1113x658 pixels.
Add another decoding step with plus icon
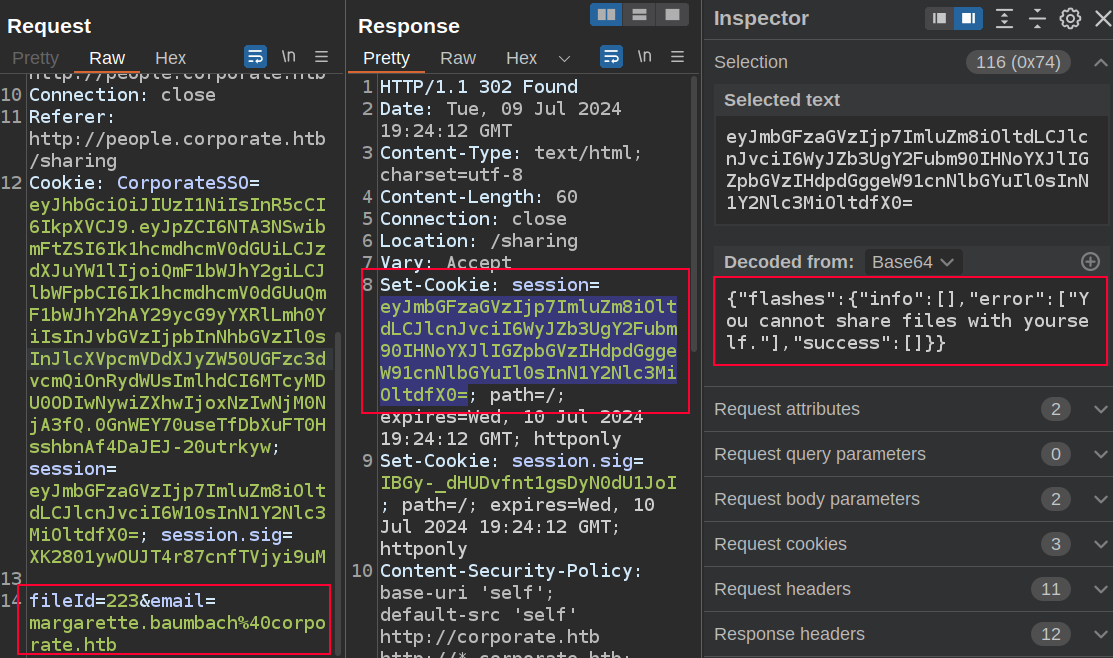tap(1090, 261)
